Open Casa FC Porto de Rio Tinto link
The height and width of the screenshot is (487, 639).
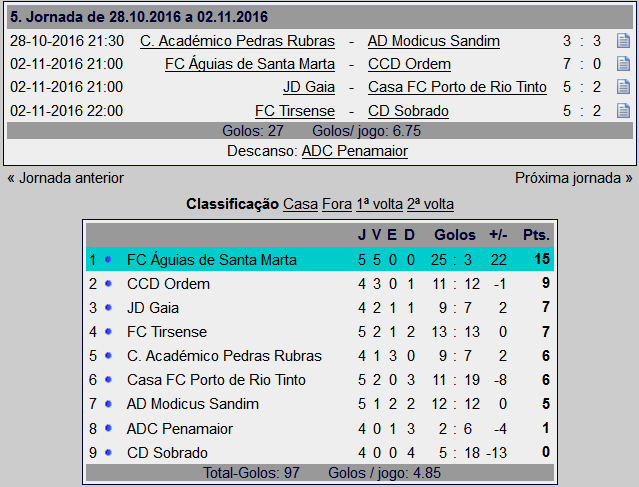457,87
